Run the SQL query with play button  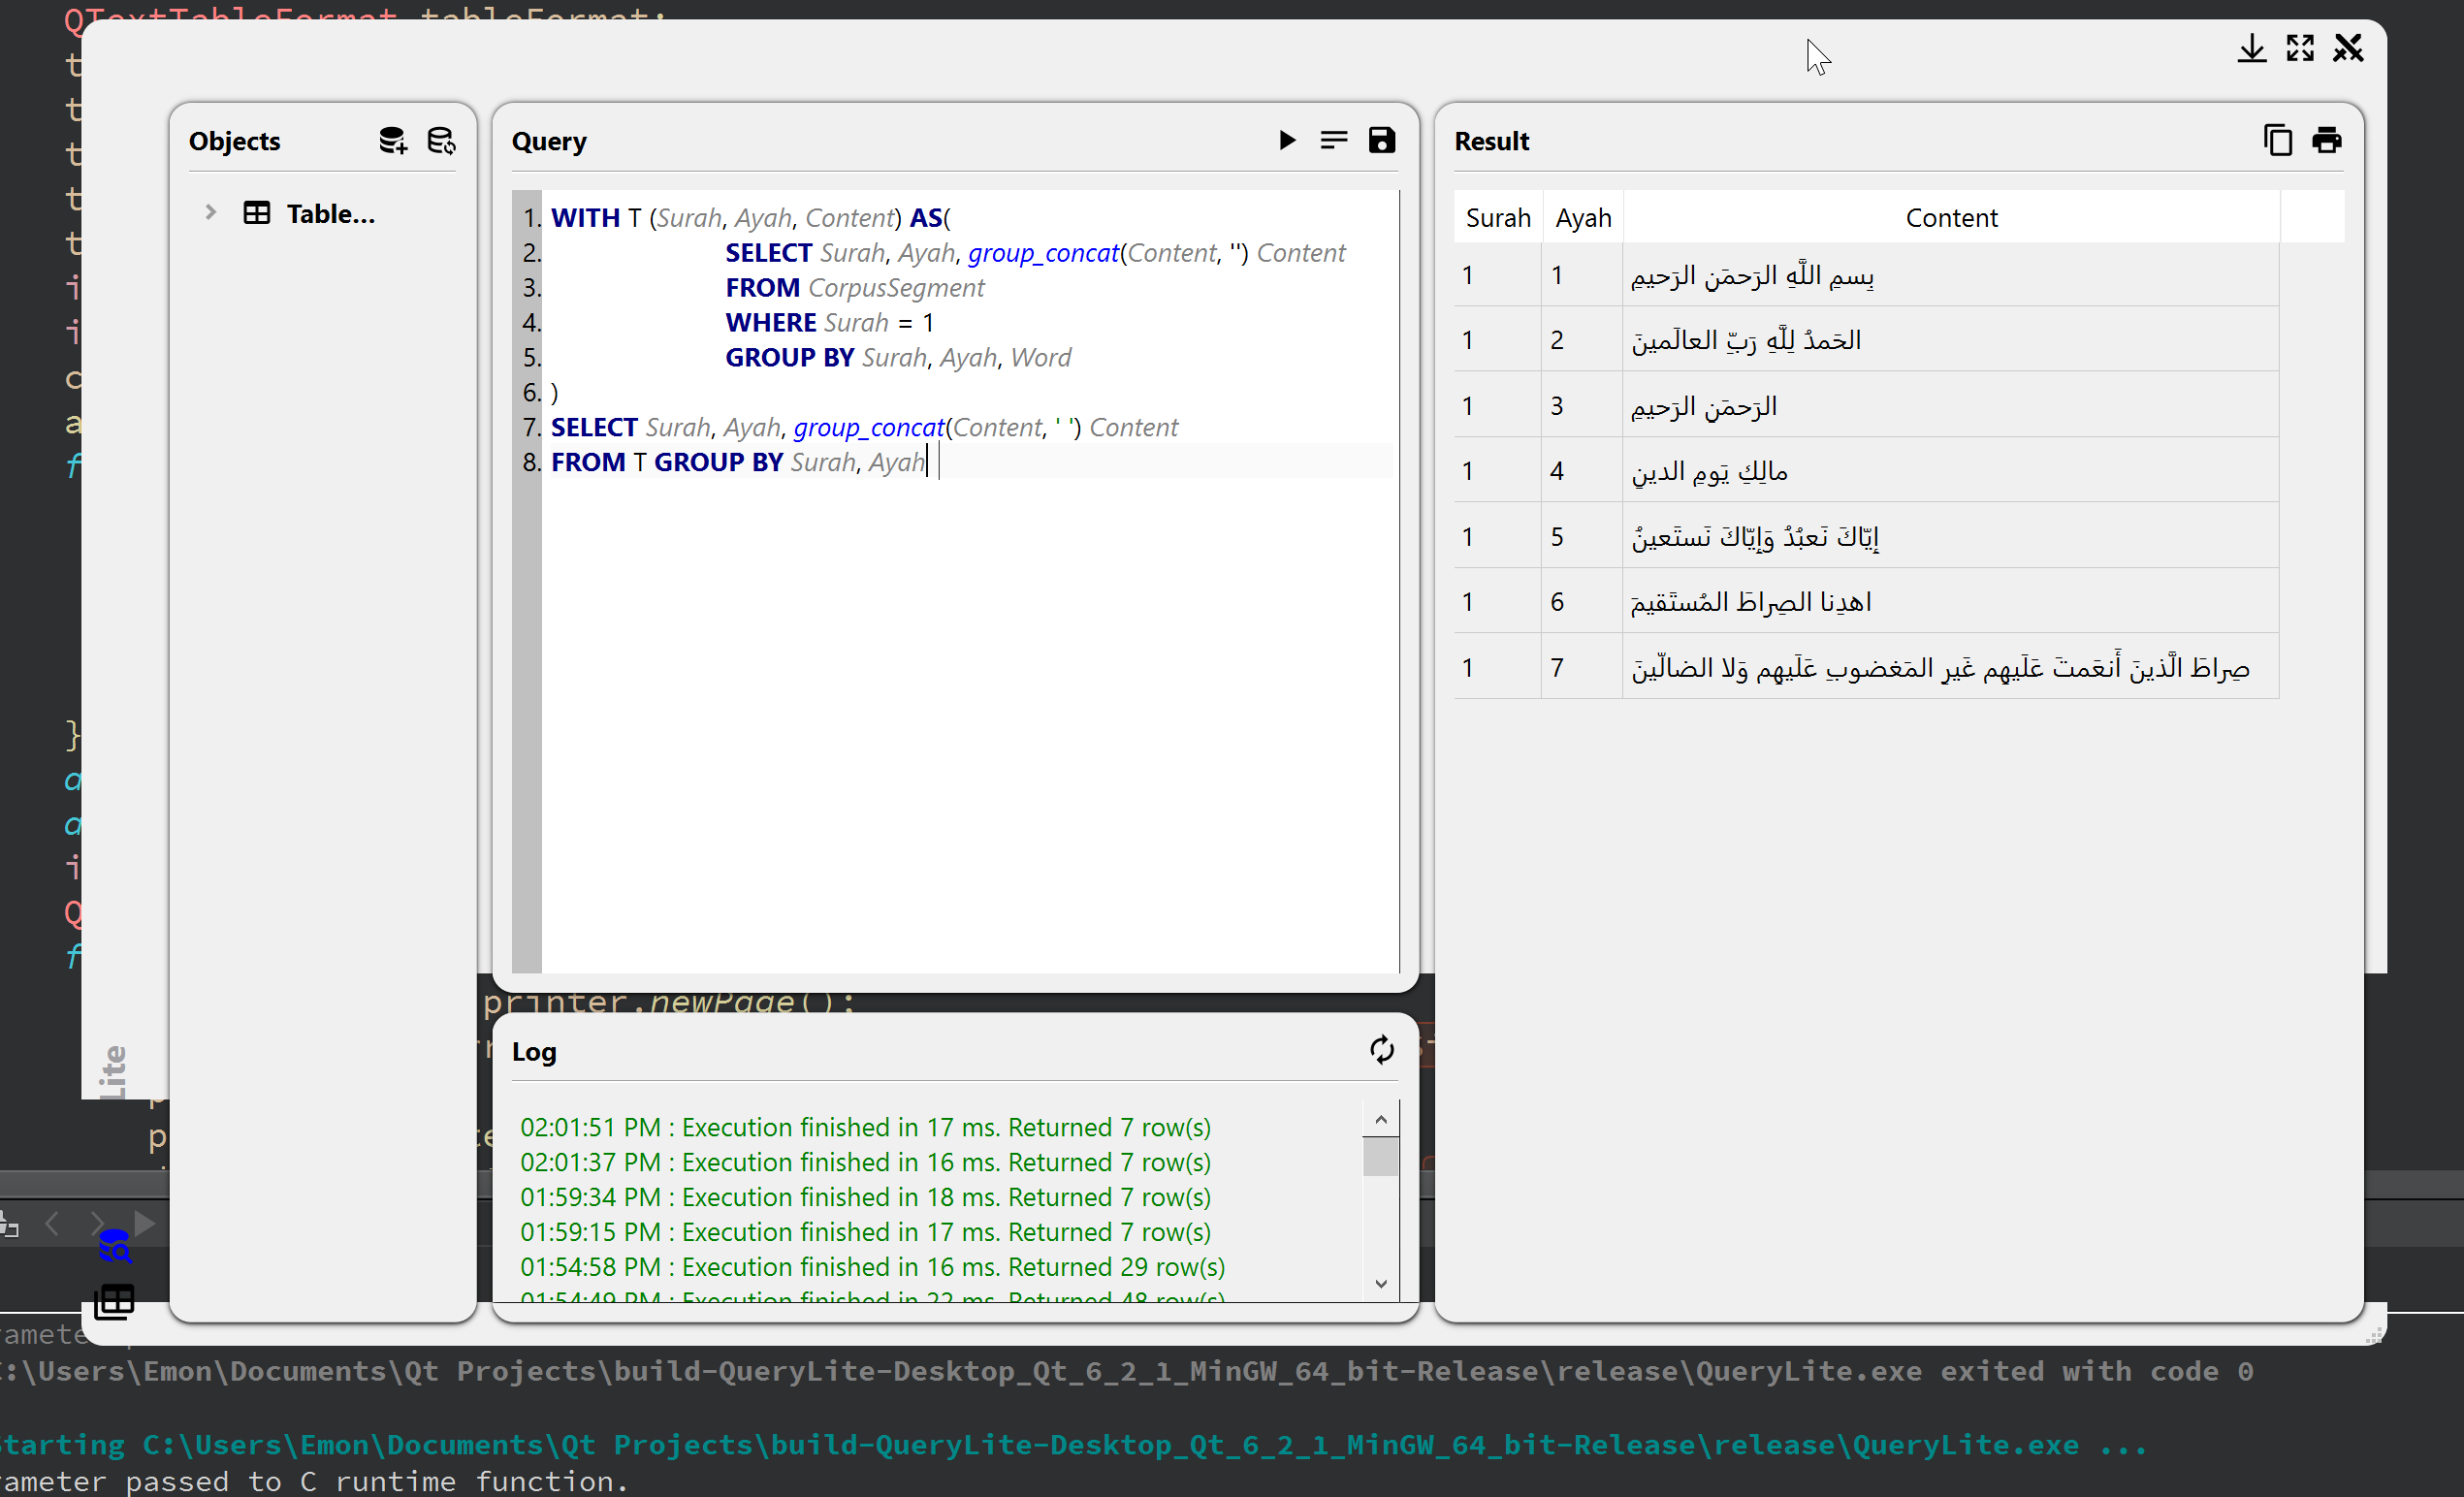[1287, 140]
